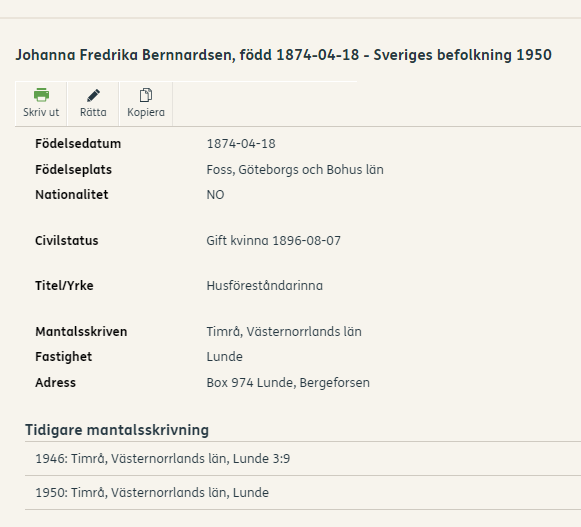
Task: Click the birth date value 1874-04-18
Action: 241,144
